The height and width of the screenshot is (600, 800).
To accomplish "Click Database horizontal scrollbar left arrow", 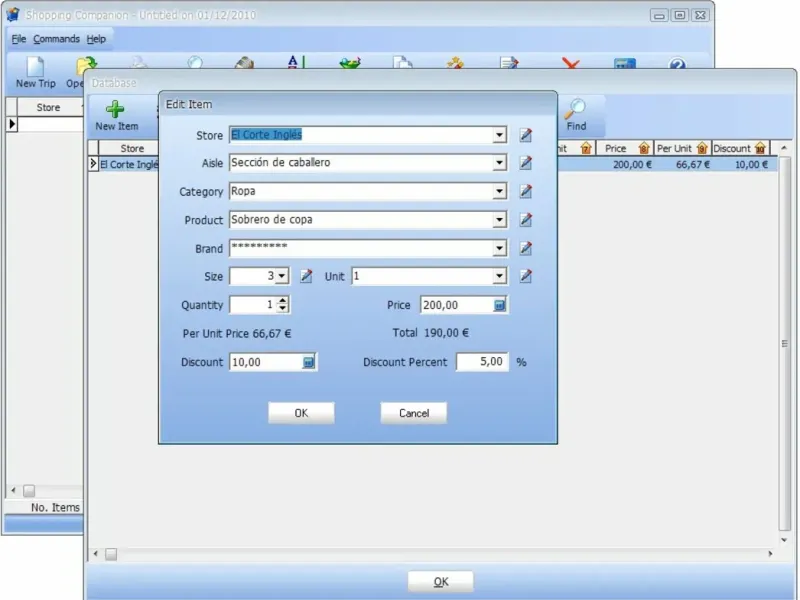I will click(x=95, y=554).
